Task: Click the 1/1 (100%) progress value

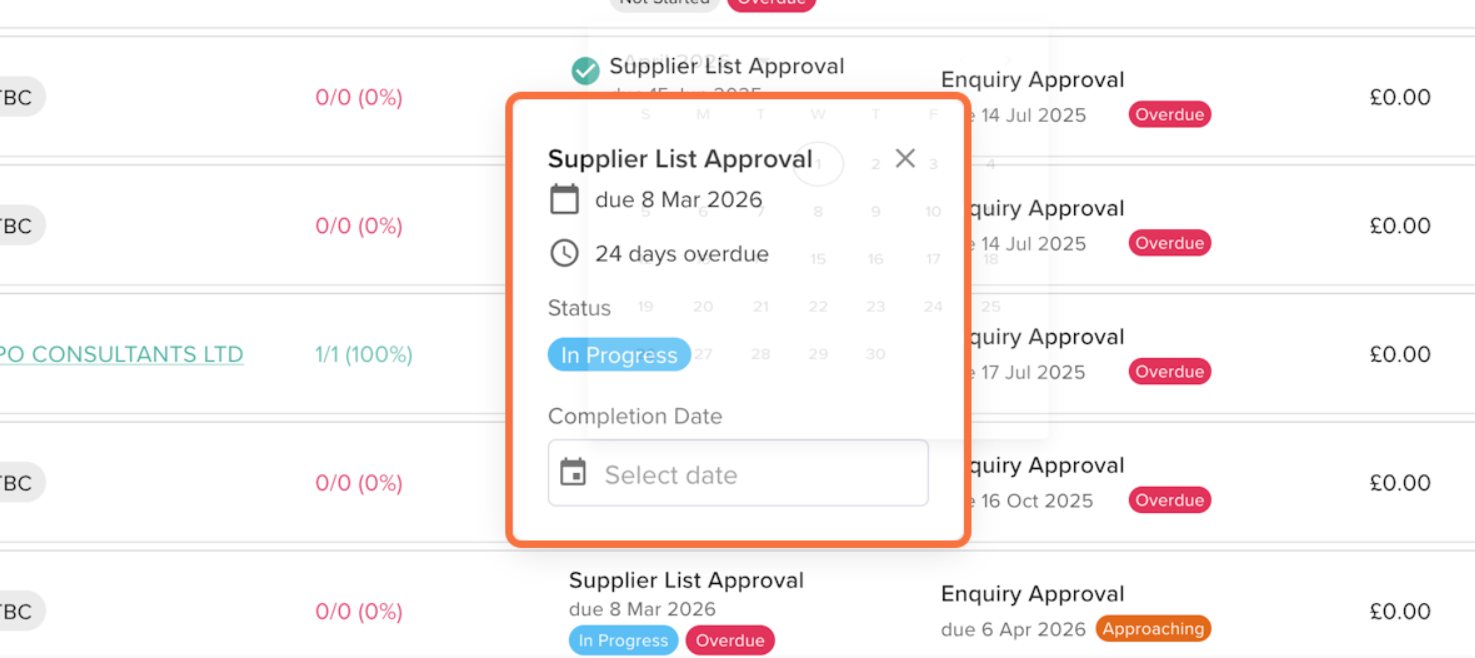Action: pyautogui.click(x=364, y=354)
